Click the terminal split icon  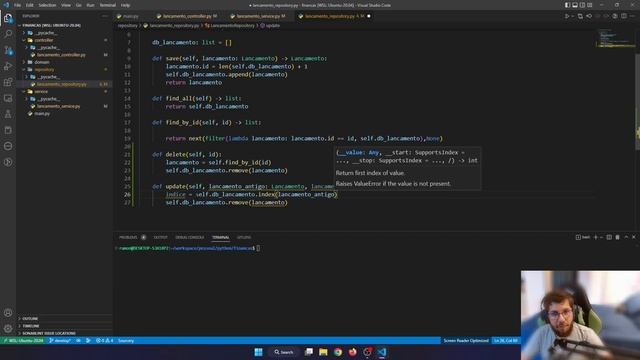[609, 237]
